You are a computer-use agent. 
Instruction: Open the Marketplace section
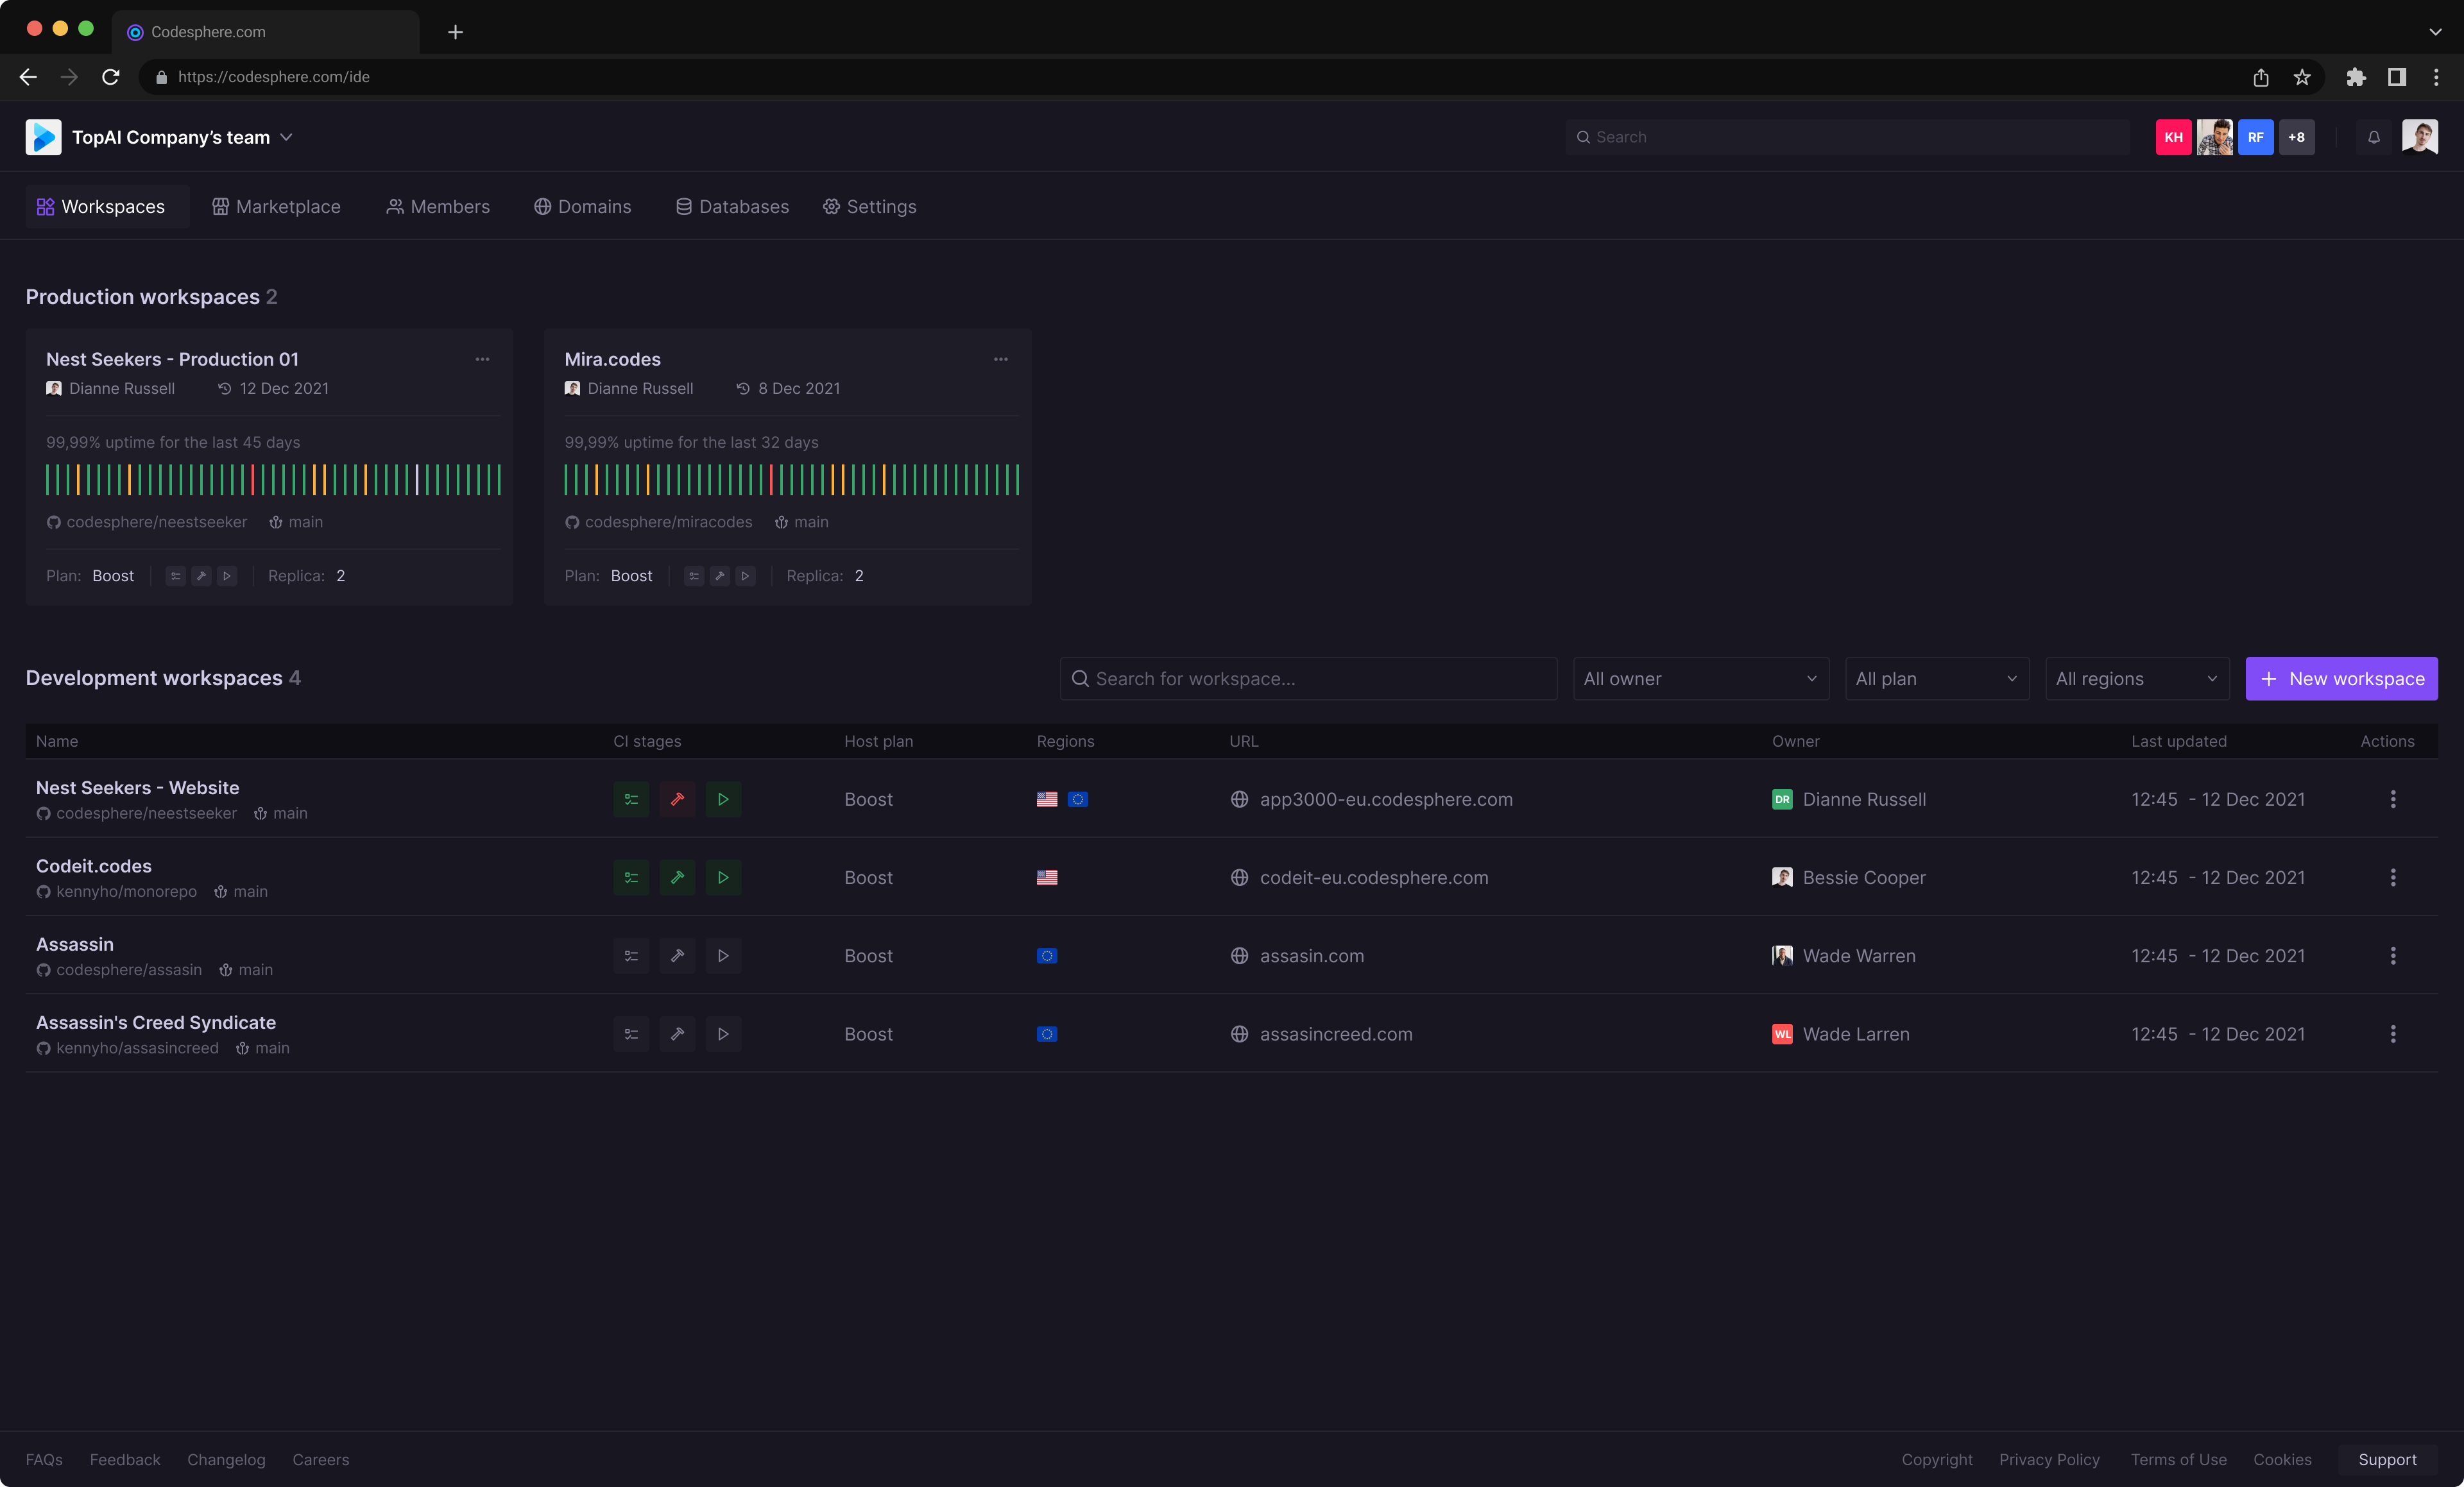tap(276, 206)
